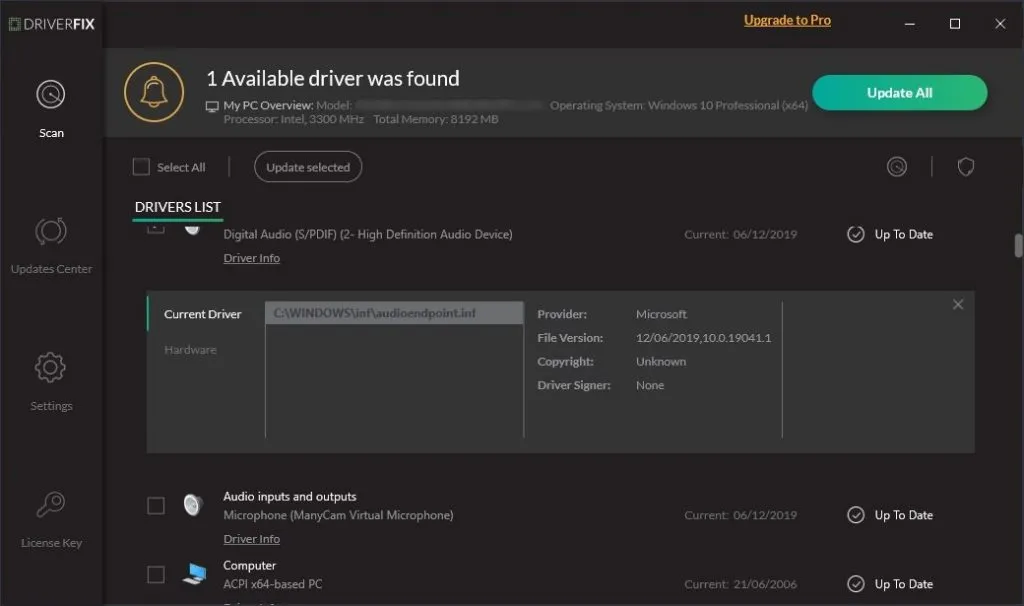Enable the Select All checkbox
The height and width of the screenshot is (606, 1024).
pos(140,167)
